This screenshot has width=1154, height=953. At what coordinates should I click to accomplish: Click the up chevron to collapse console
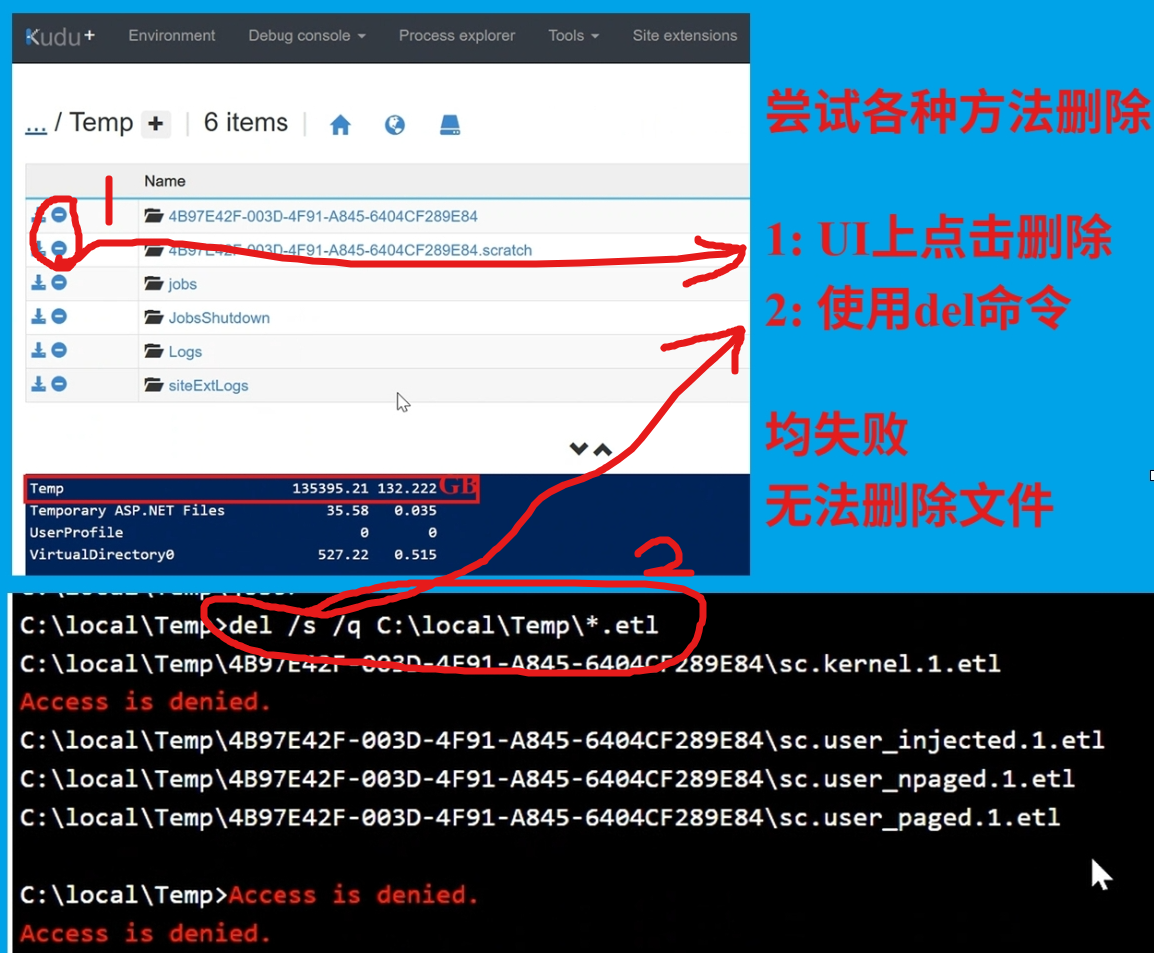point(602,449)
